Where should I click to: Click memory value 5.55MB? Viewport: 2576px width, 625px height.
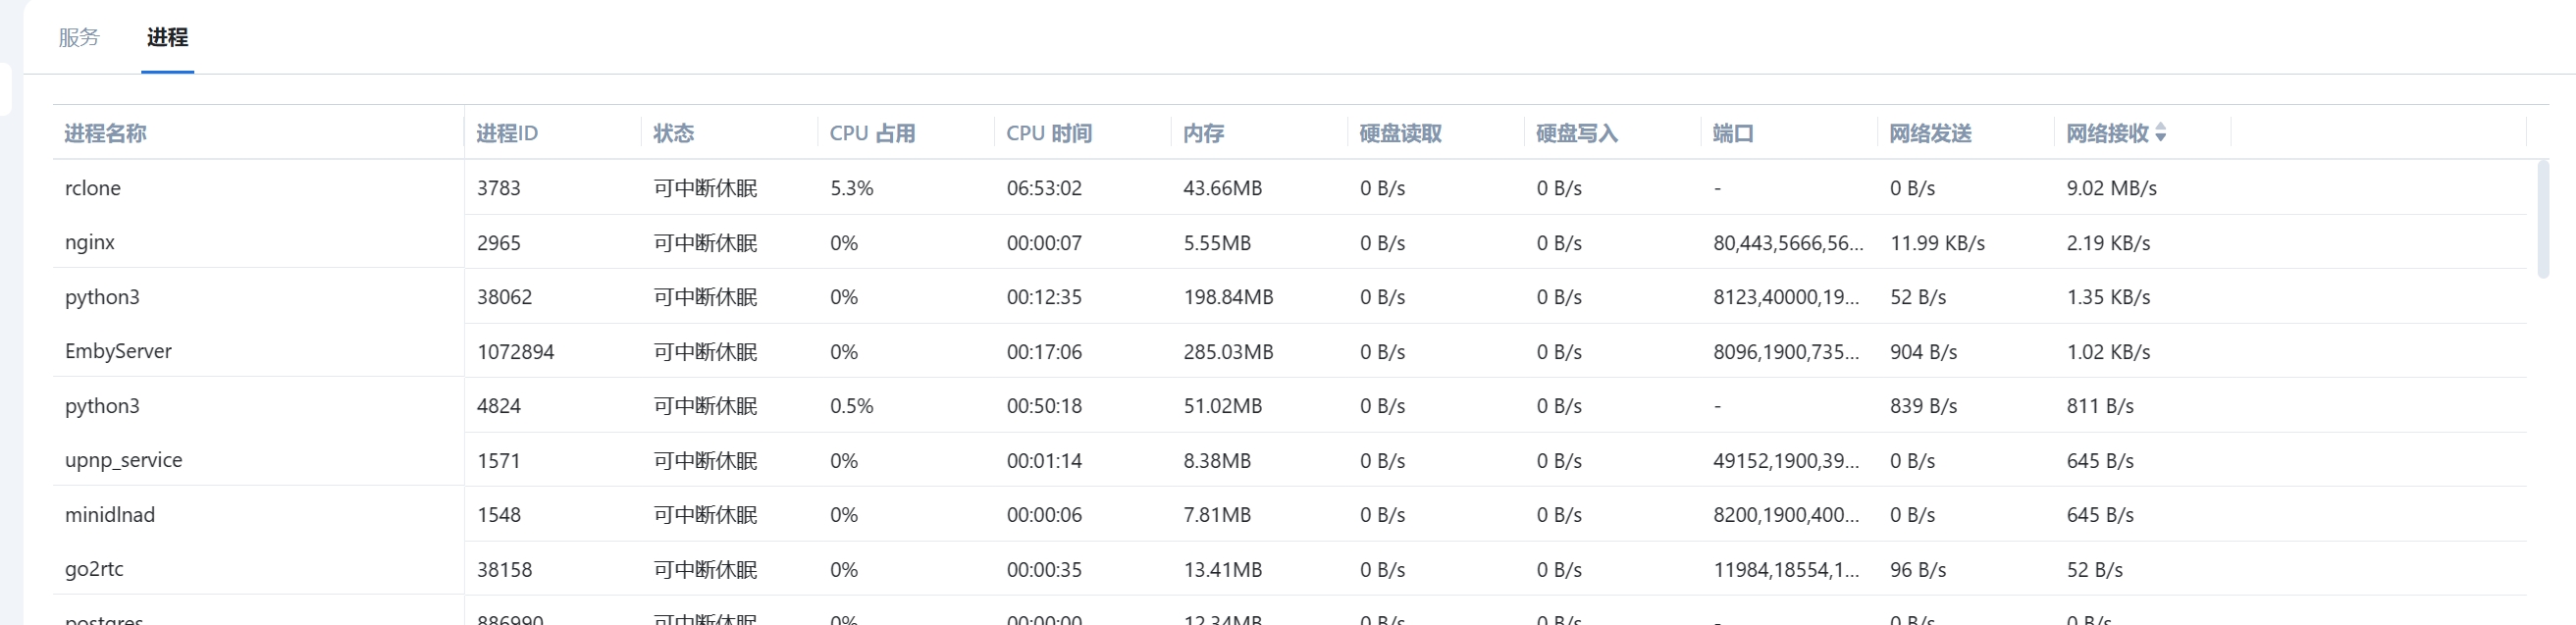1217,243
